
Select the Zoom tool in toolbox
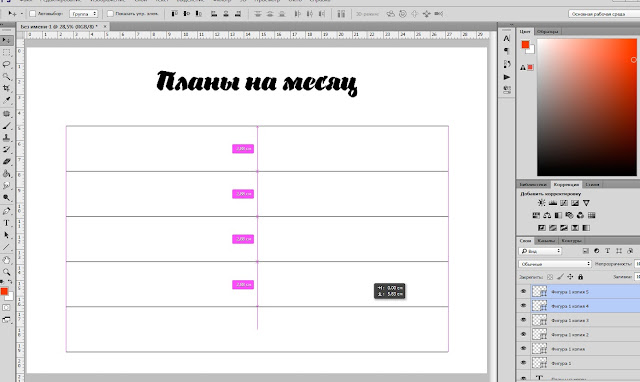point(7,272)
